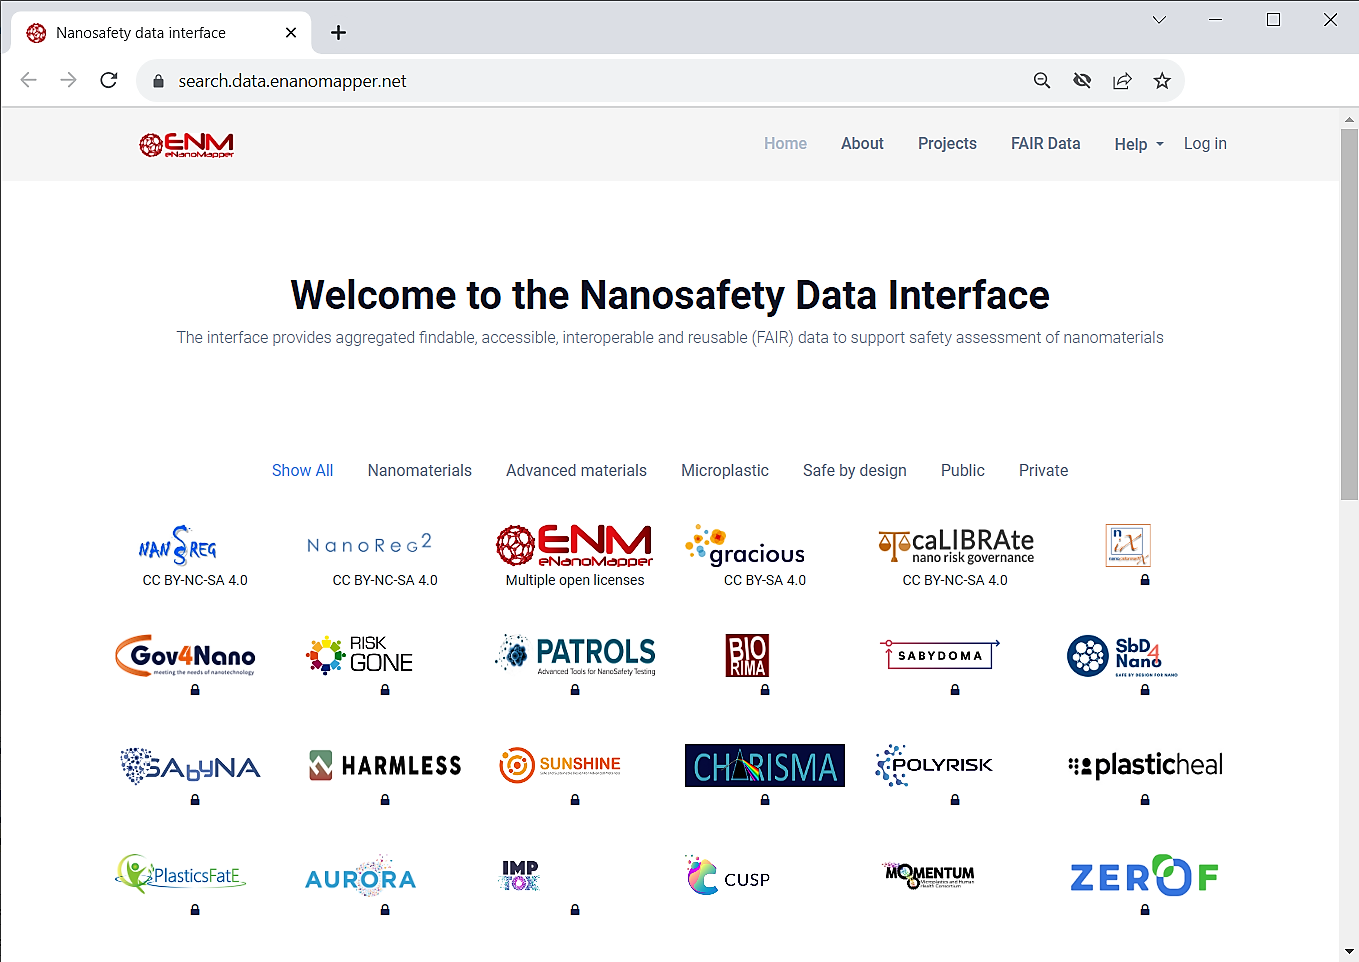Show only Public projects
1359x962 pixels.
tap(962, 471)
